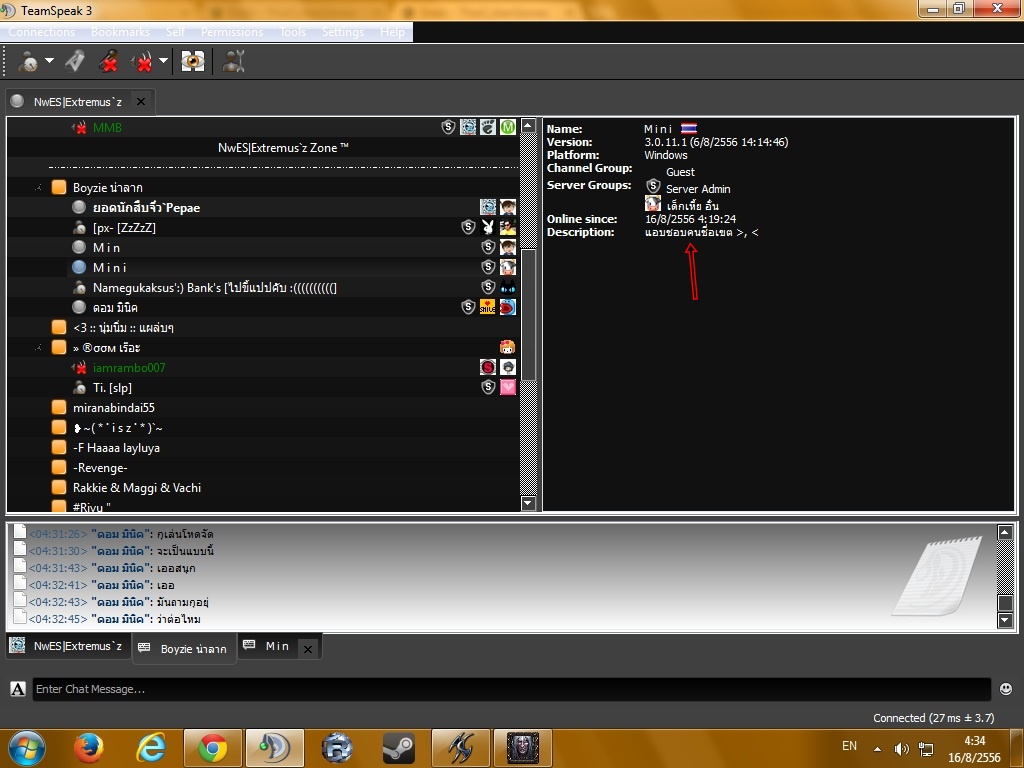Open the contacts manager toolbar icon
Screen dimensions: 1024x768
(234, 61)
